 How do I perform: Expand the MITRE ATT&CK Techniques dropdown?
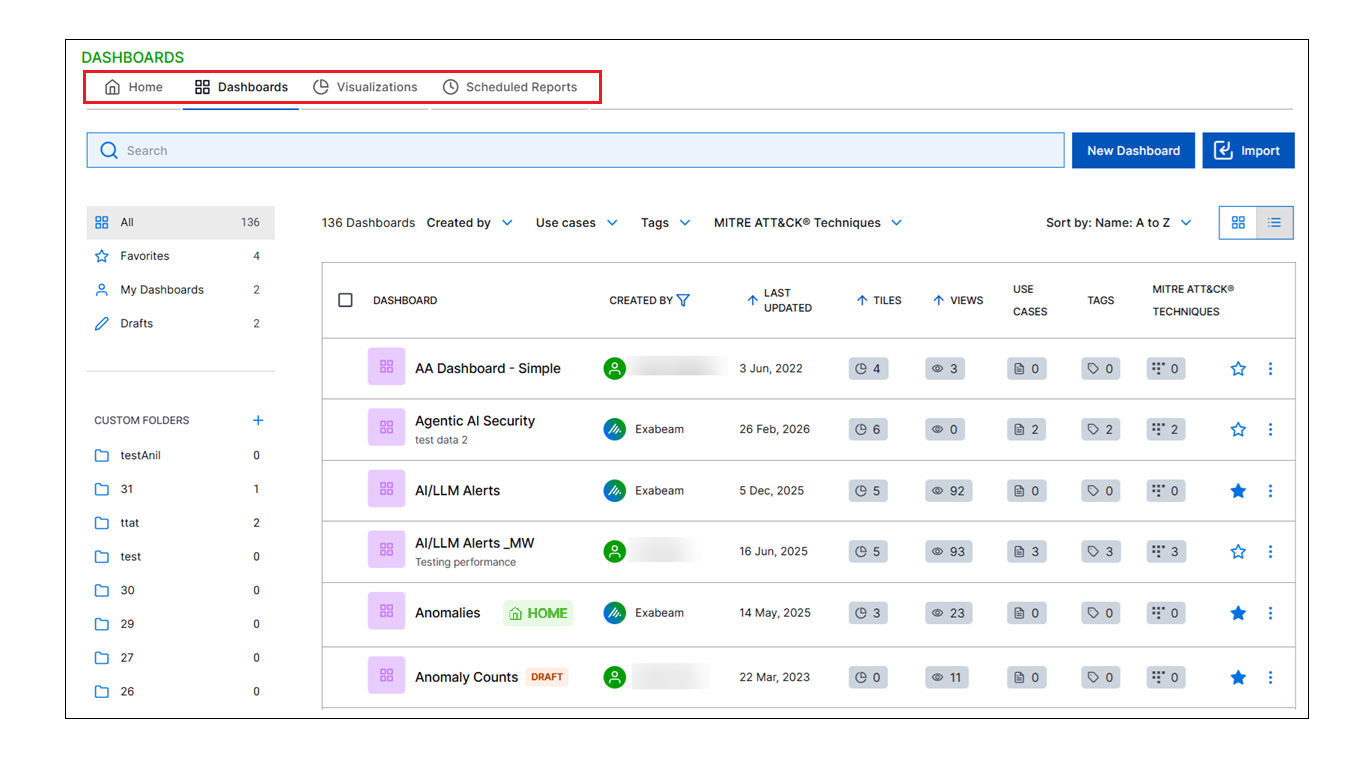(807, 223)
